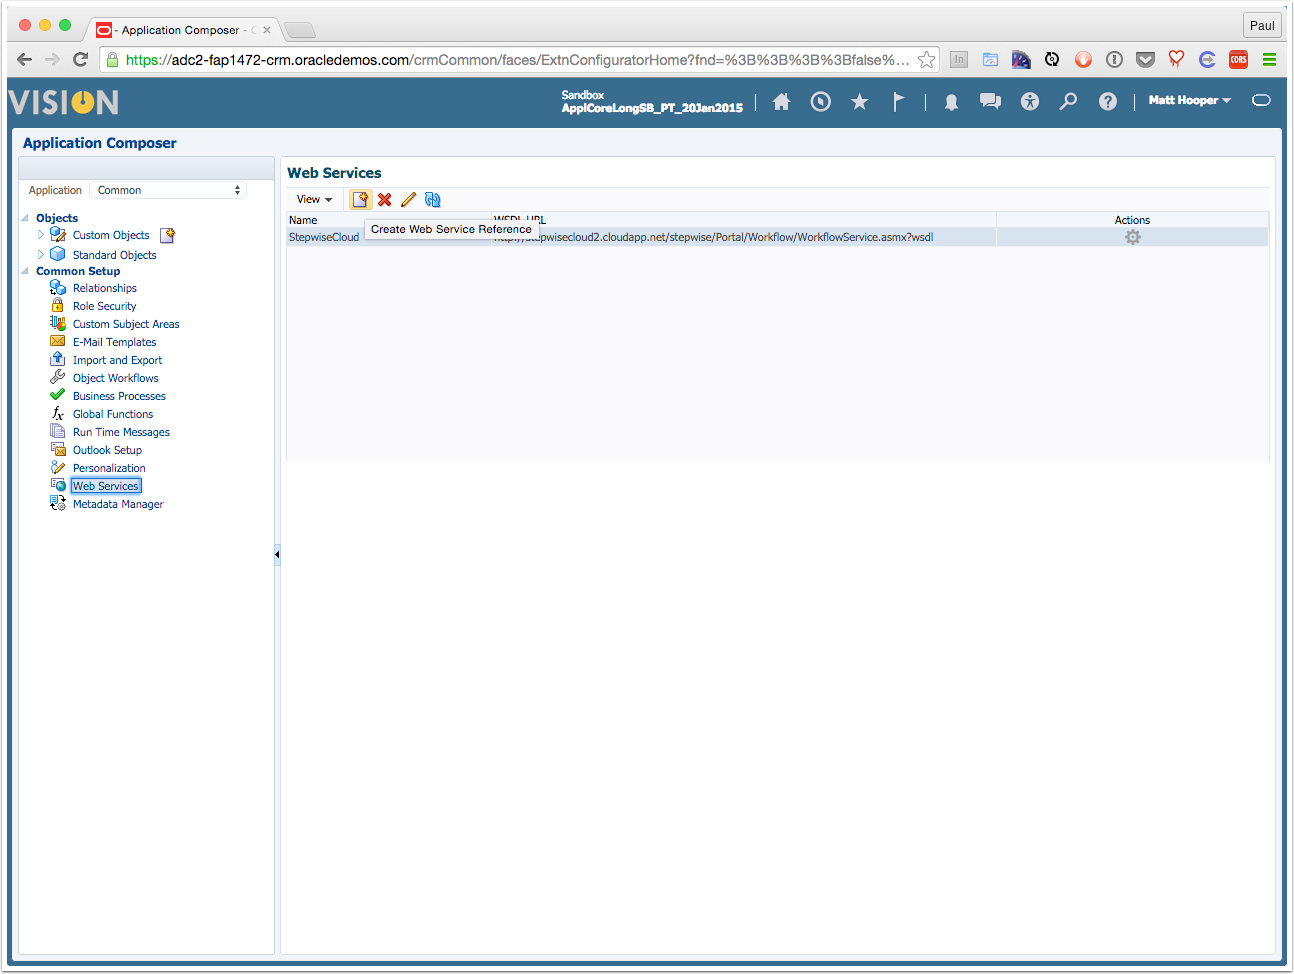Open Recent Items clock icon
Image resolution: width=1294 pixels, height=974 pixels.
tap(820, 101)
